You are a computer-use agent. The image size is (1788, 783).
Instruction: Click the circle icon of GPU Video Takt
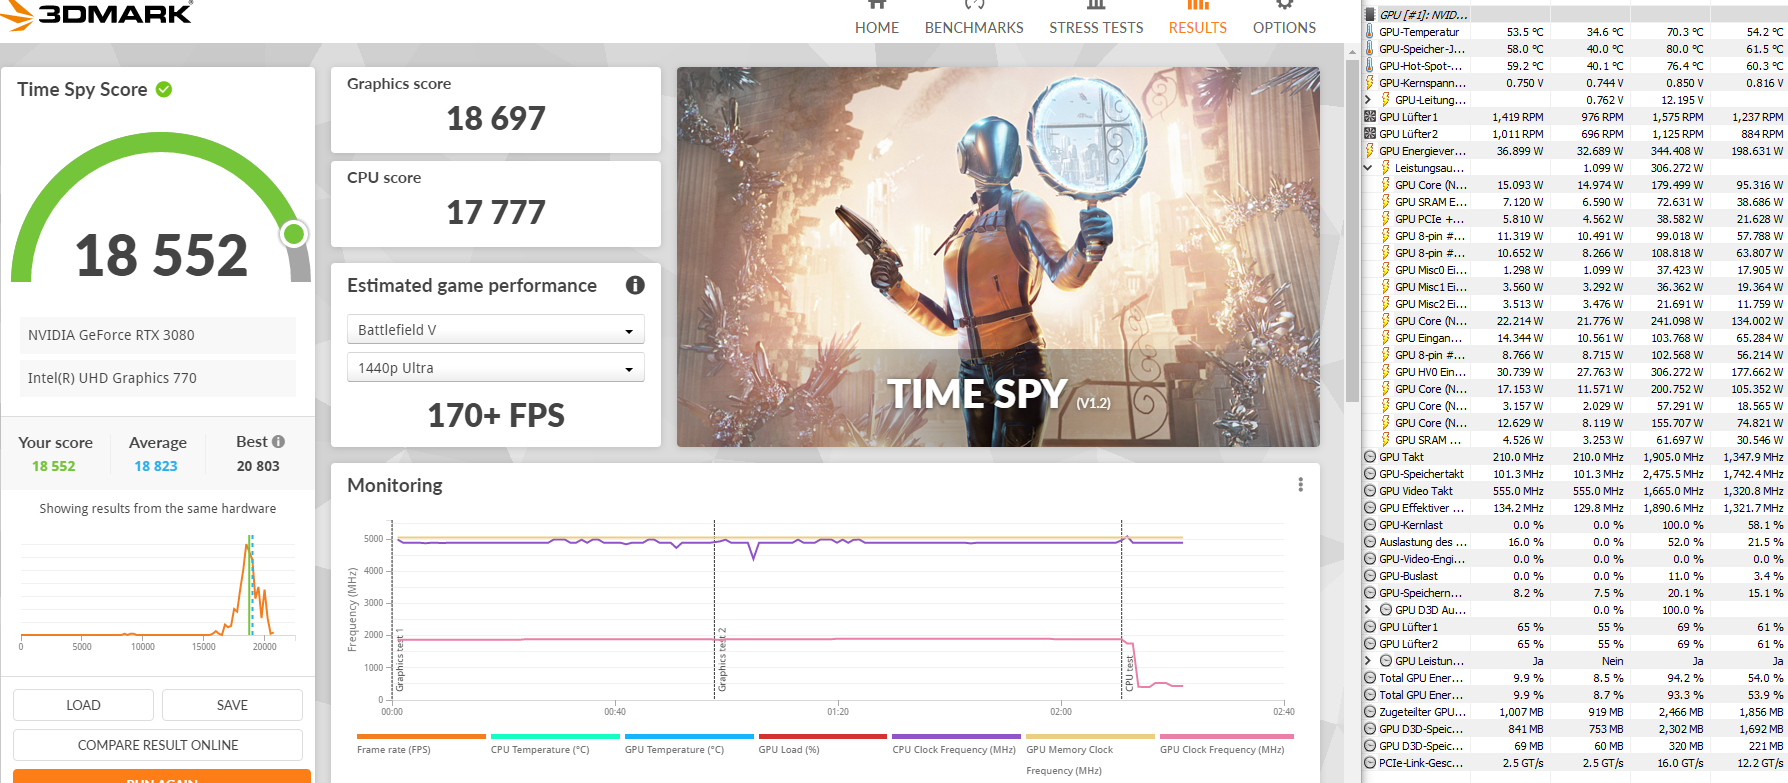point(1370,491)
